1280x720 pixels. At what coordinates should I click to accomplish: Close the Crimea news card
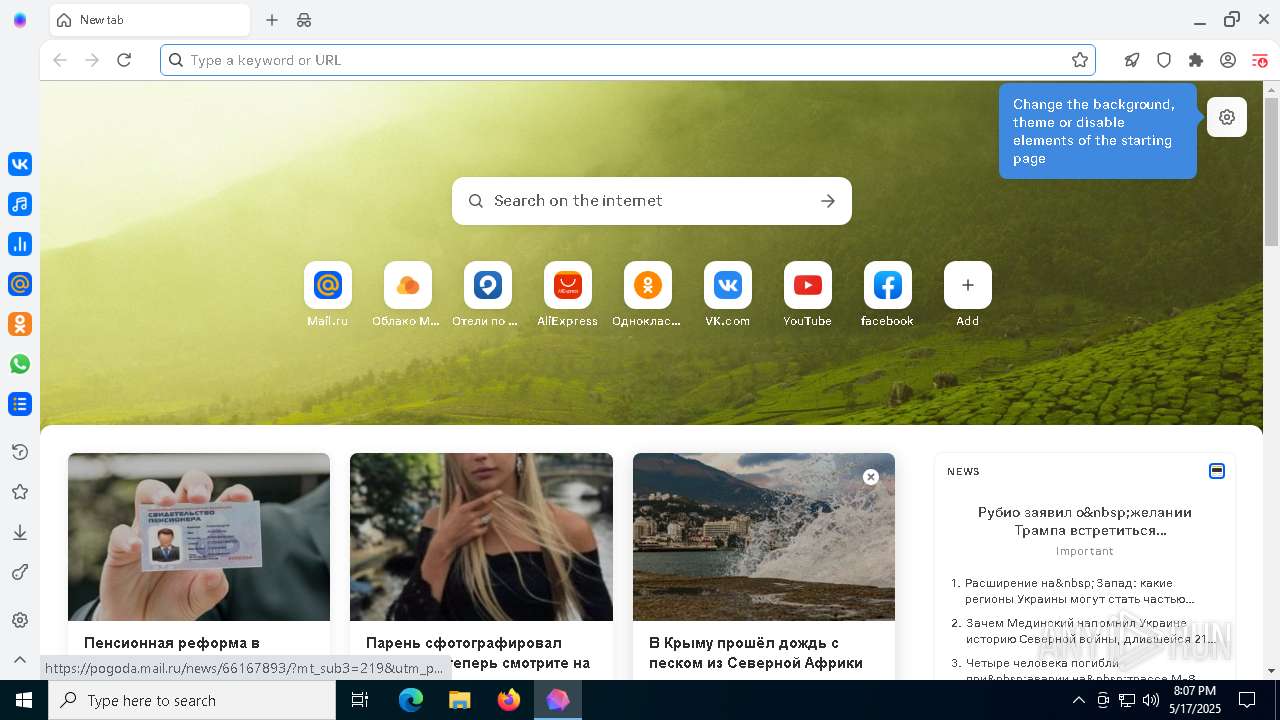tap(871, 477)
